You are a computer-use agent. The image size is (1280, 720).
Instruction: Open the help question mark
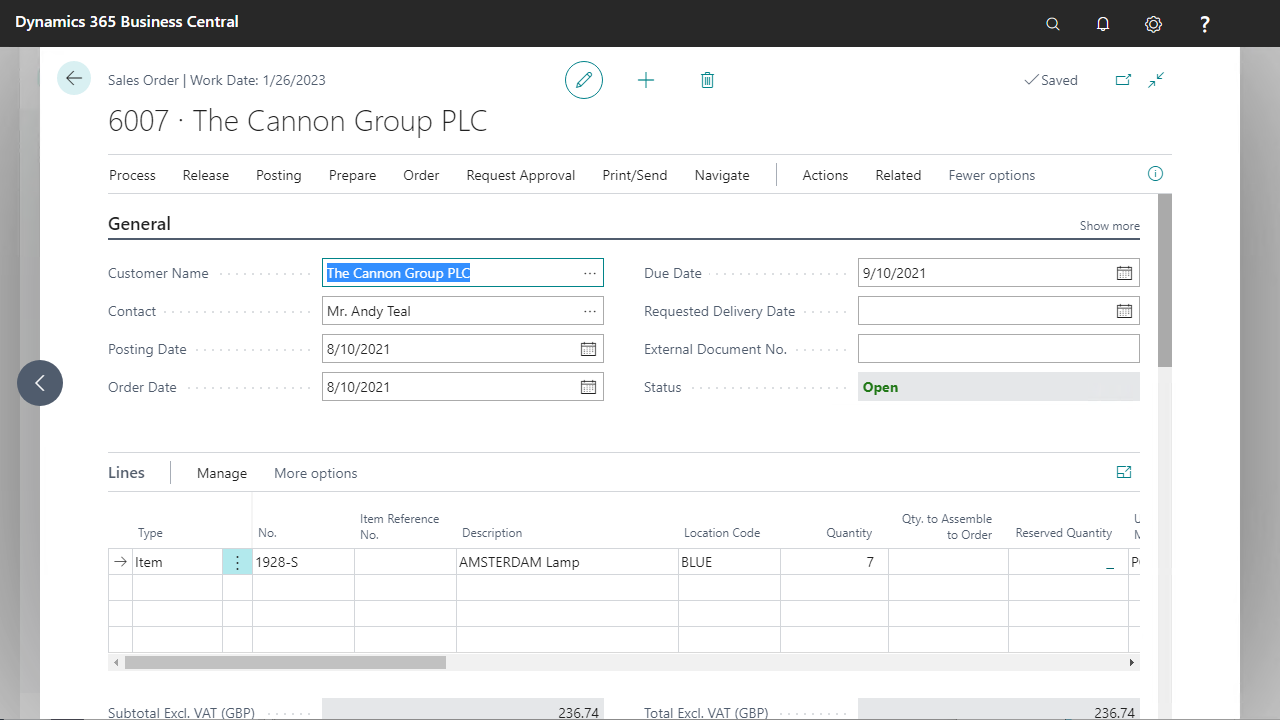1205,24
